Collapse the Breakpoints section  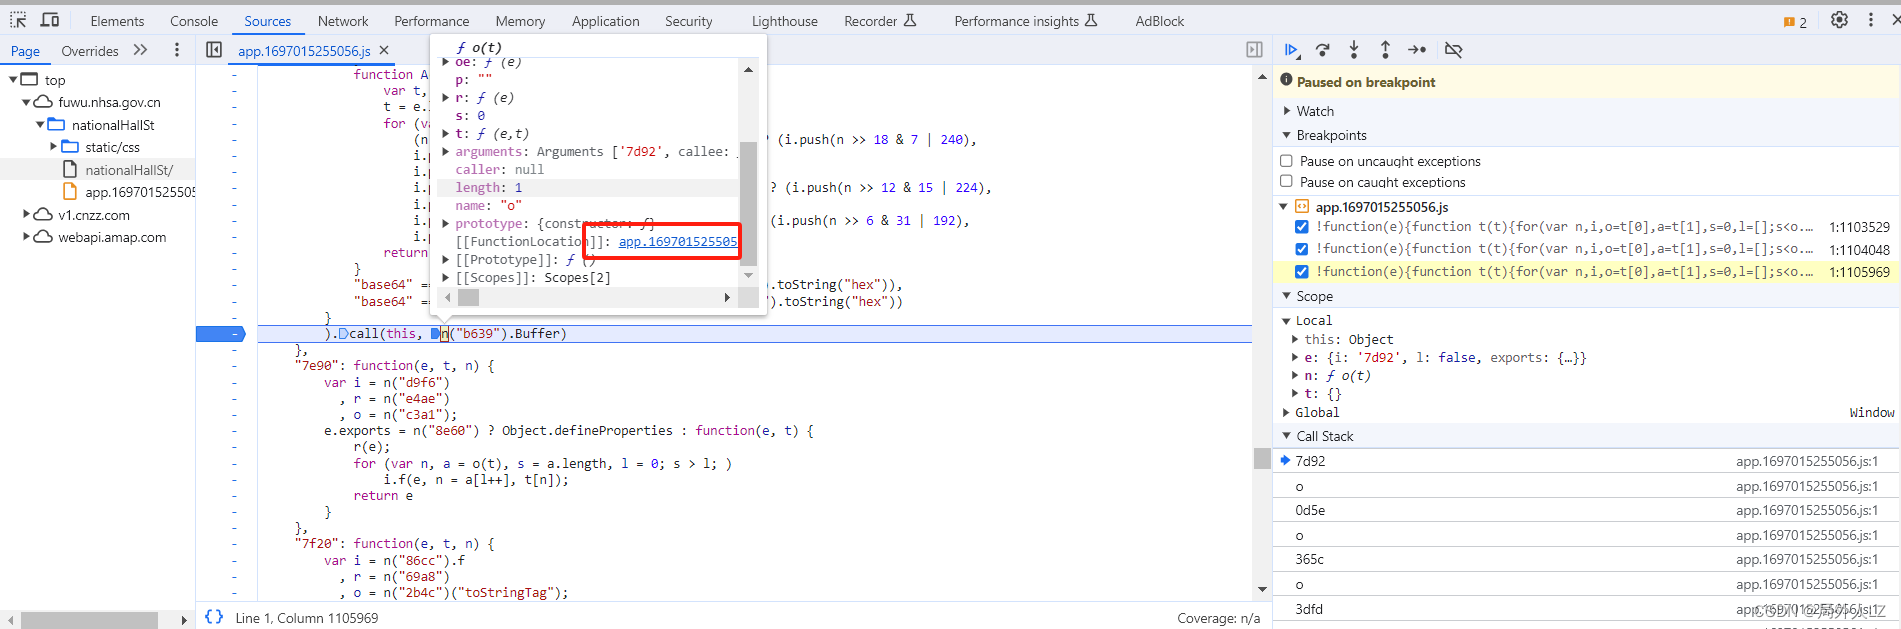point(1287,135)
